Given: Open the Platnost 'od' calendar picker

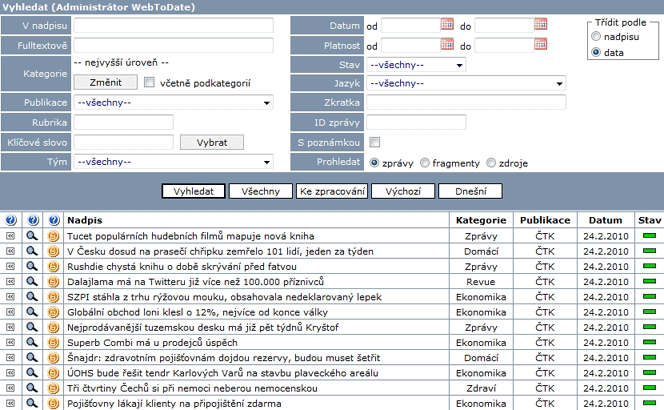Looking at the screenshot, I should pos(448,45).
